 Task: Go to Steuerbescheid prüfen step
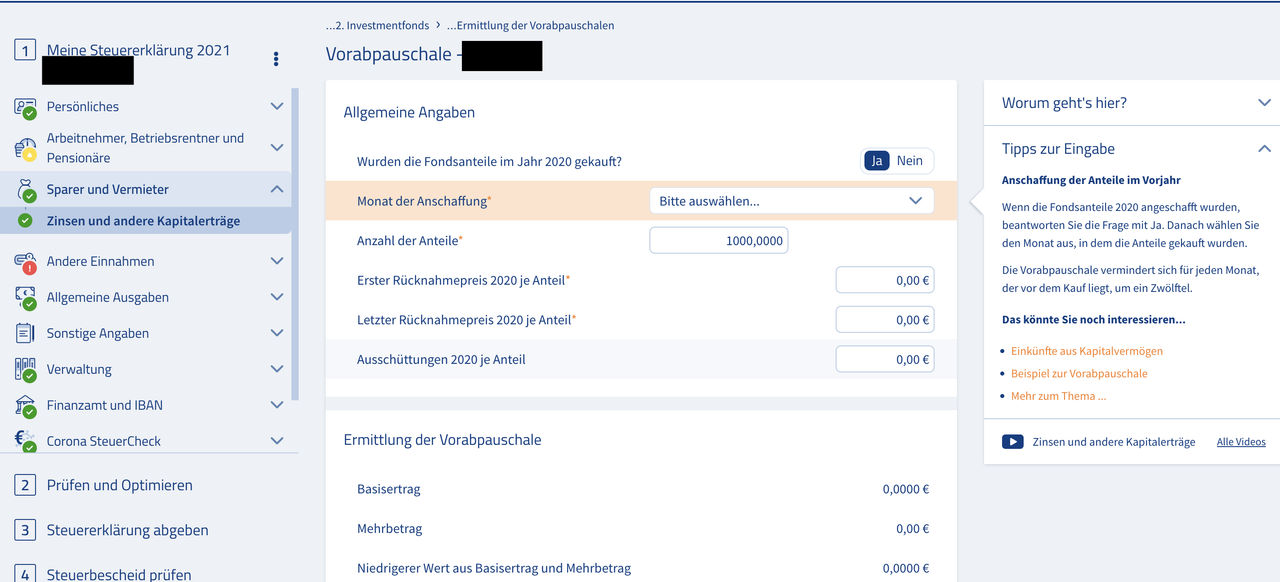pos(119,574)
